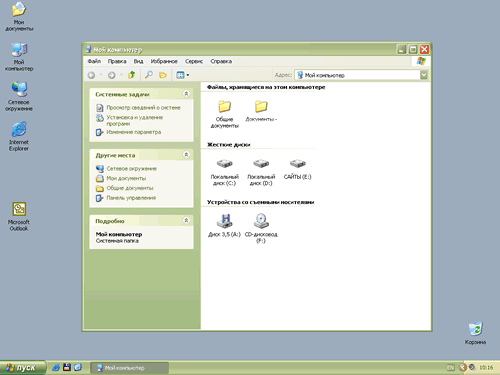
Task: Open the Файл menu
Action: pyautogui.click(x=94, y=61)
